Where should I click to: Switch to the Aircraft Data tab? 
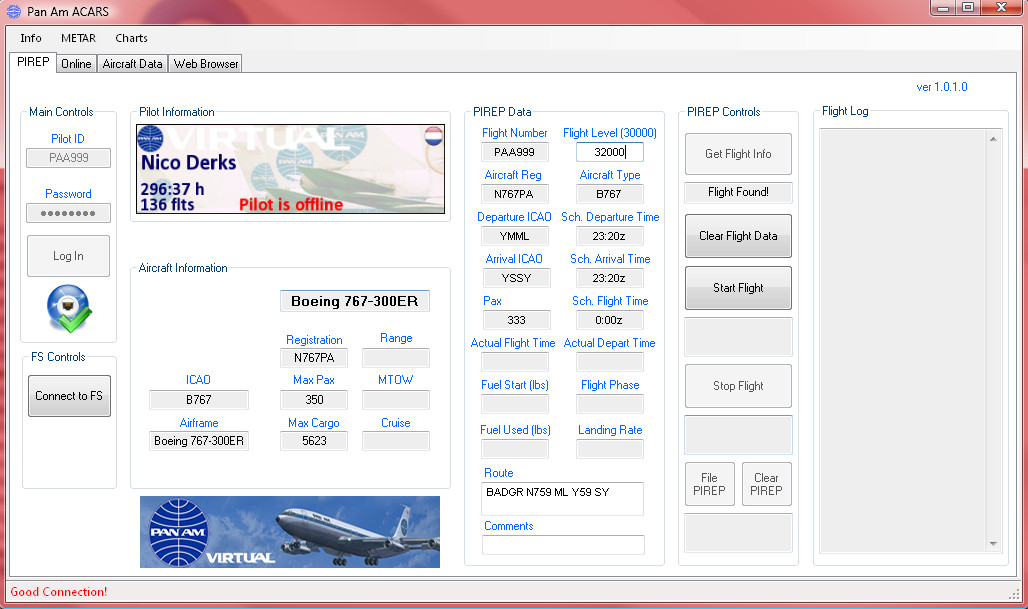pos(132,64)
